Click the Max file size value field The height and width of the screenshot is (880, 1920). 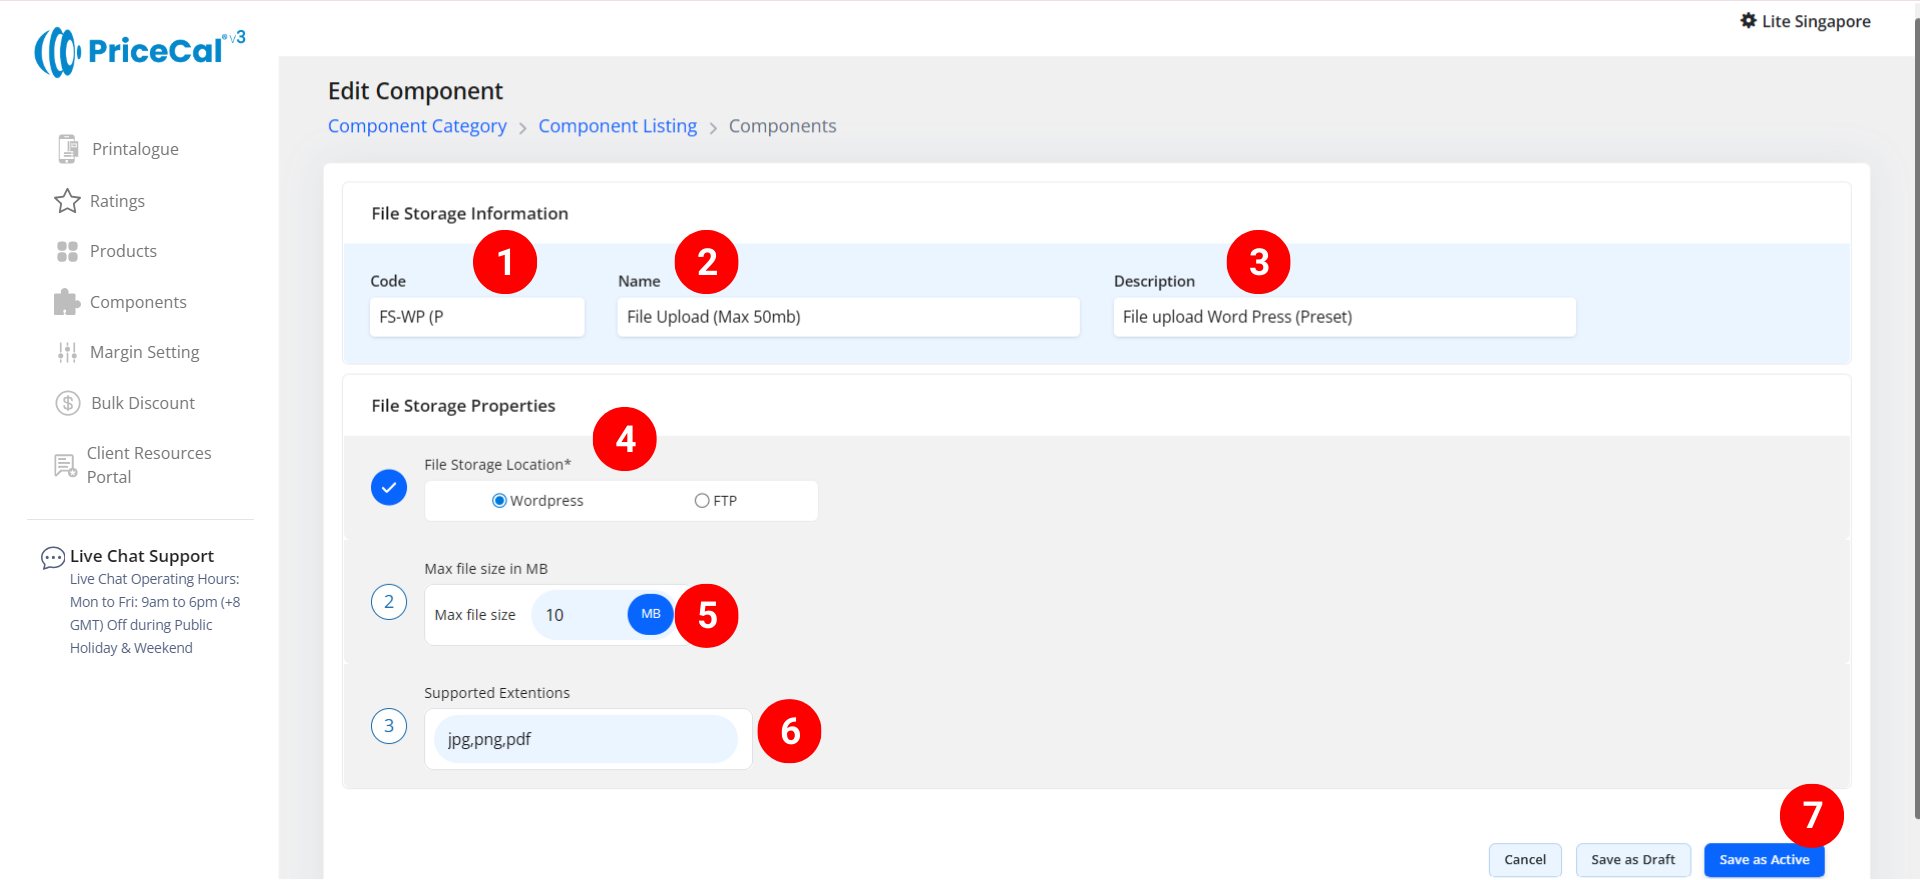tap(582, 615)
